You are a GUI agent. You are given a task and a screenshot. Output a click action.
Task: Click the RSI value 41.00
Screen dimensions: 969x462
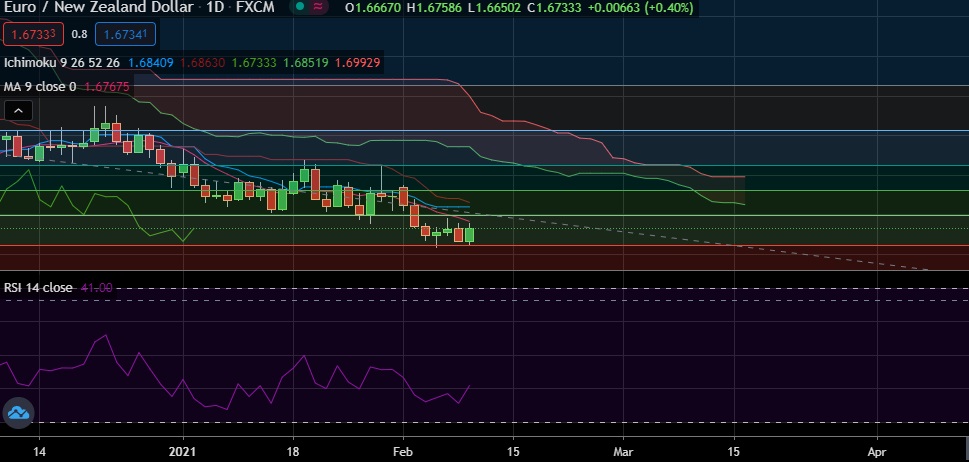pos(97,288)
